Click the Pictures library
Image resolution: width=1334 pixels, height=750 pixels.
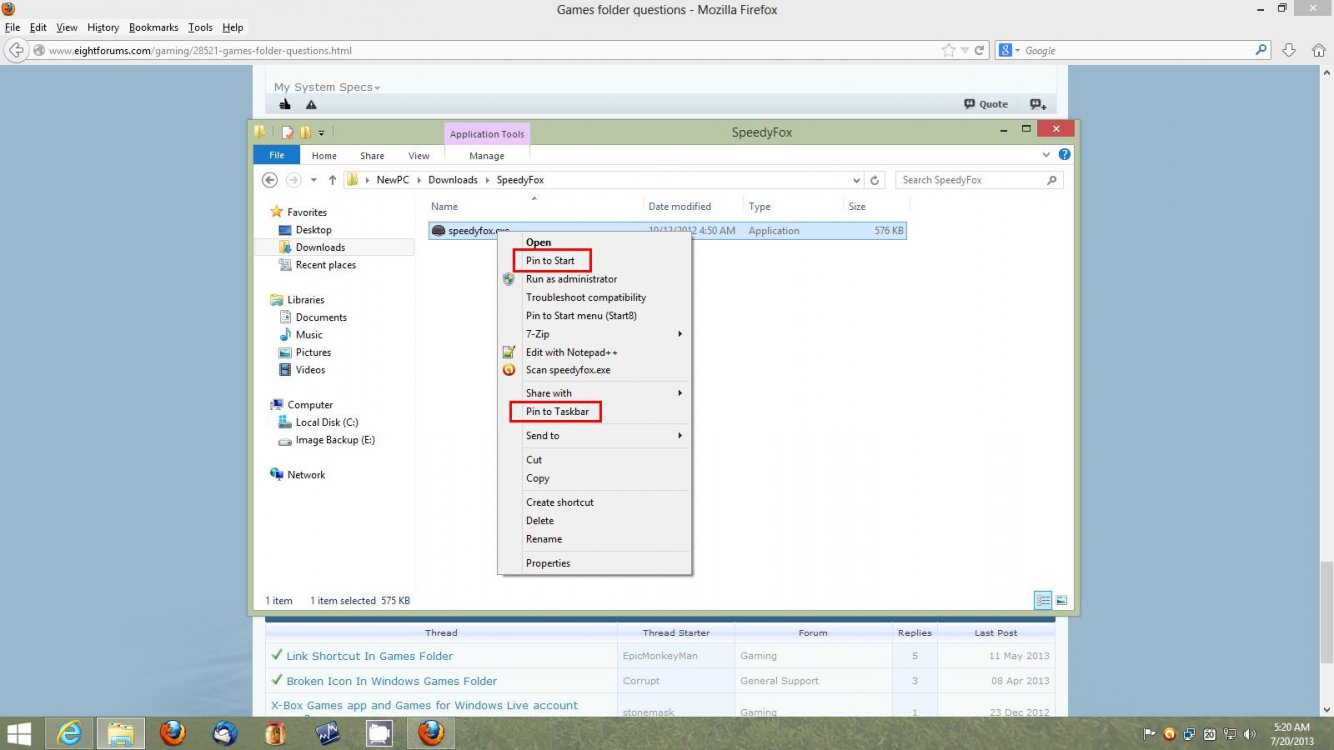[313, 352]
